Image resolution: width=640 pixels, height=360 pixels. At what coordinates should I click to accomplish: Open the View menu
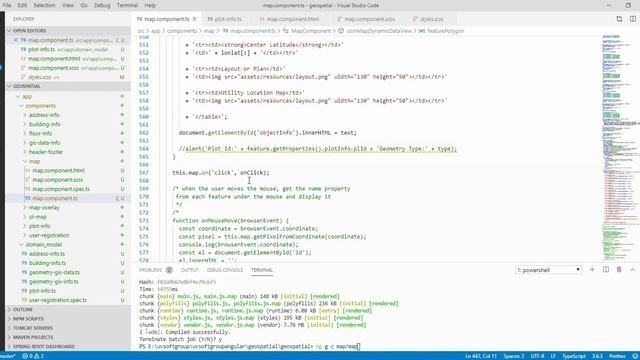pyautogui.click(x=68, y=5)
